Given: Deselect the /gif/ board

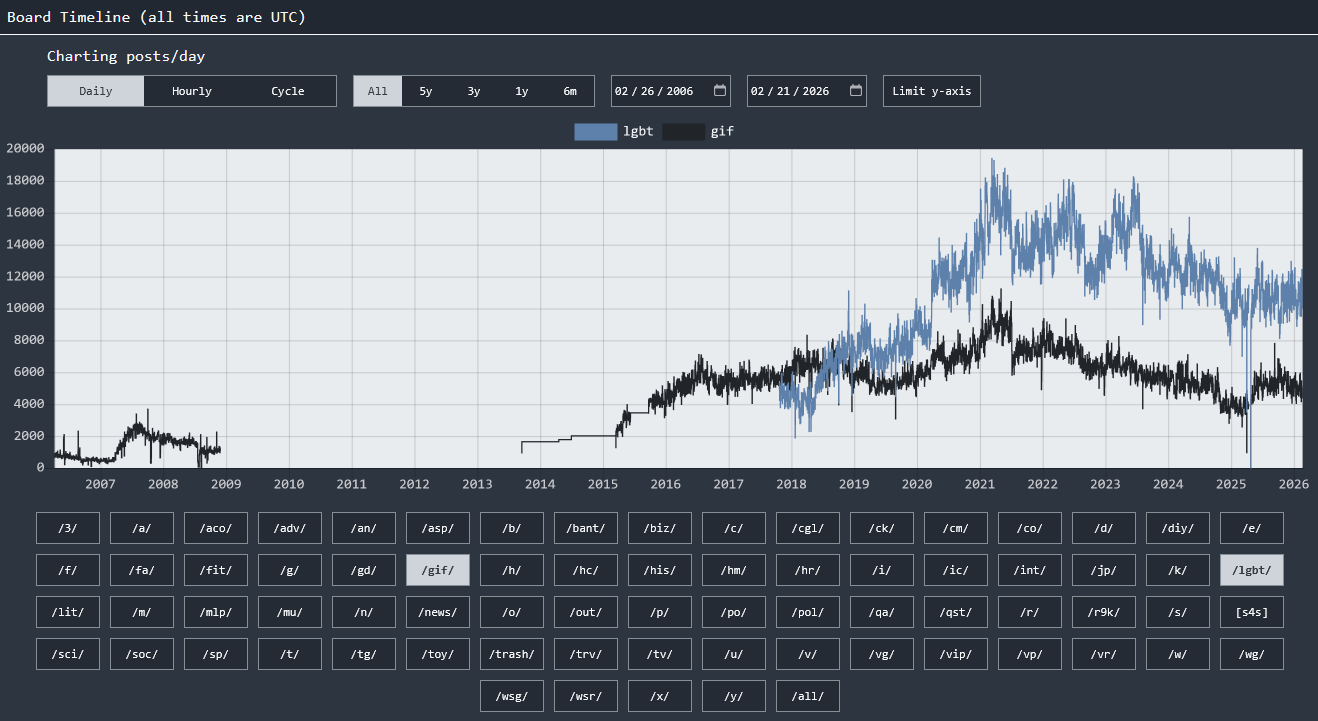Looking at the screenshot, I should (438, 570).
